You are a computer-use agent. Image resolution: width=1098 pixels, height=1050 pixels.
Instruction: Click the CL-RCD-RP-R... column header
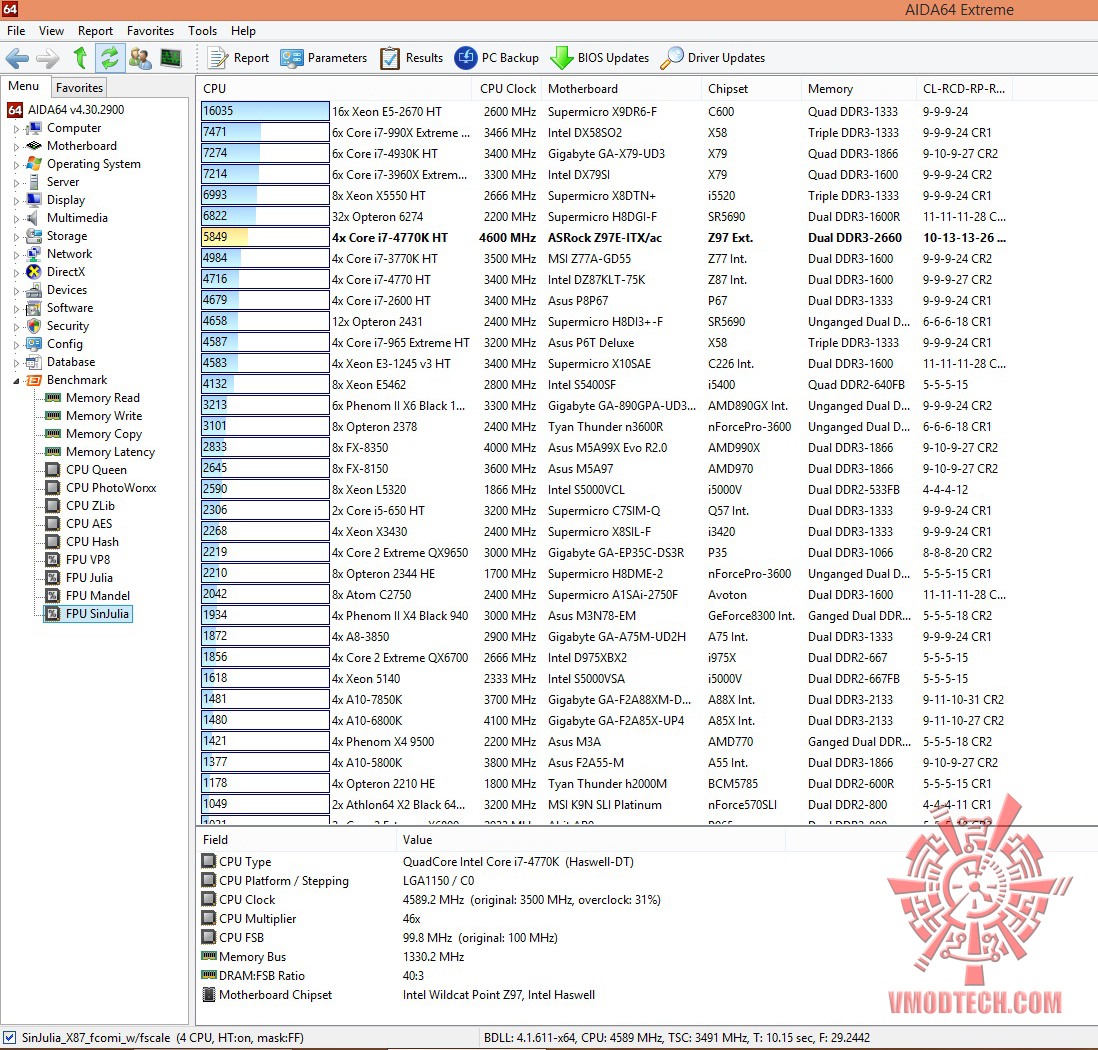pyautogui.click(x=964, y=89)
